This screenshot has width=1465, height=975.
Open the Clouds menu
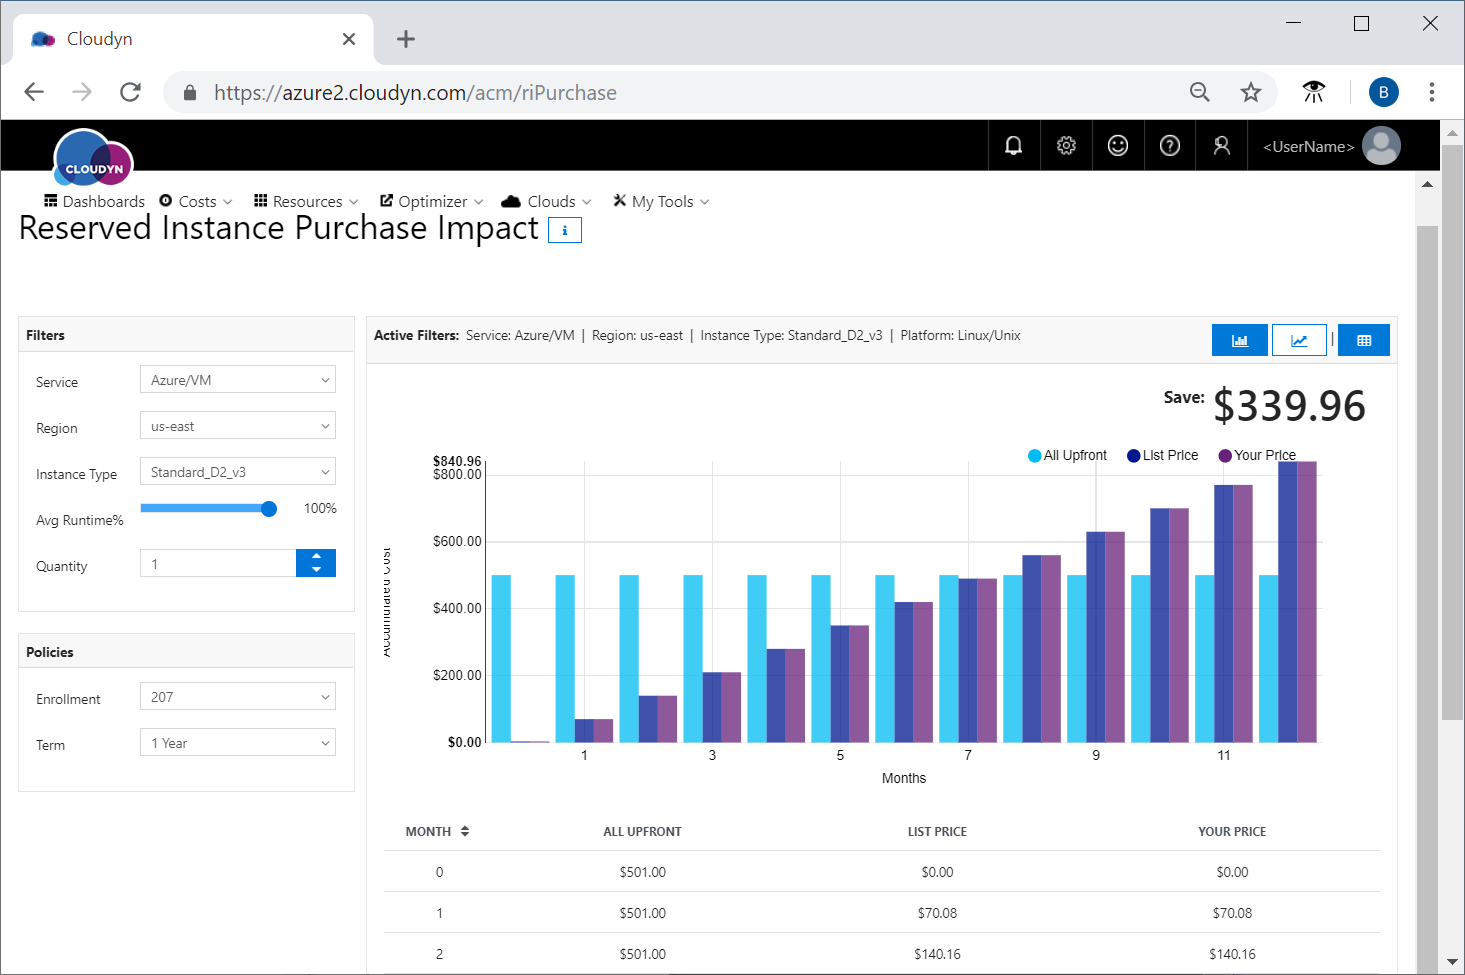point(546,201)
